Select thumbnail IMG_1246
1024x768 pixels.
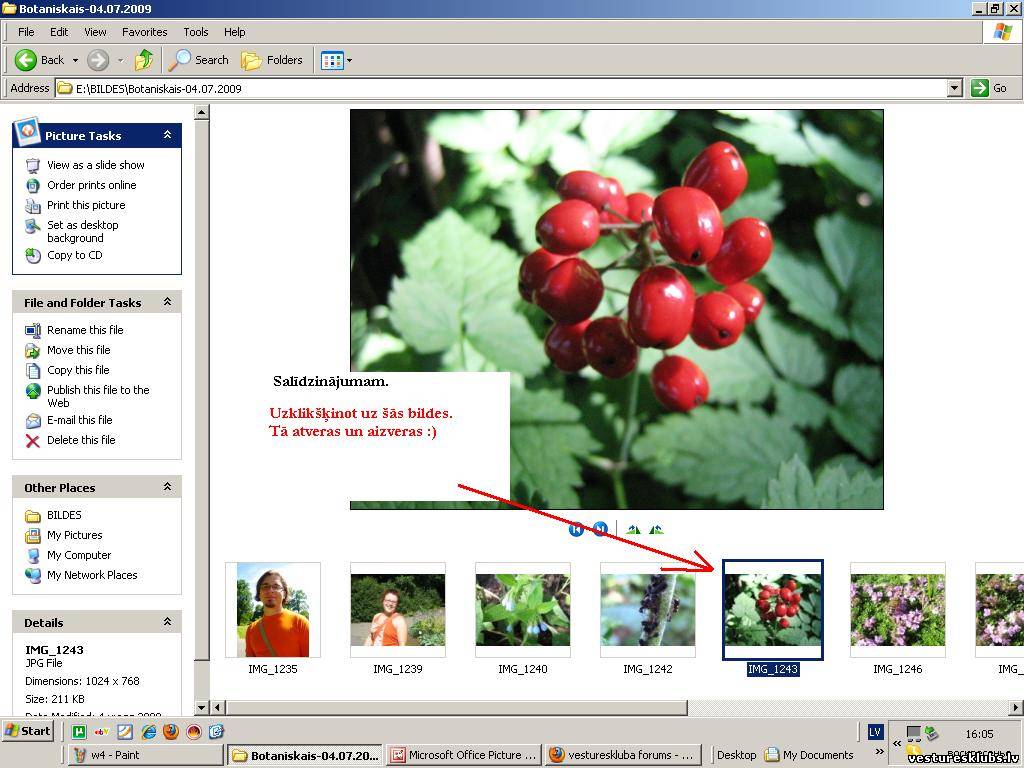tap(897, 609)
